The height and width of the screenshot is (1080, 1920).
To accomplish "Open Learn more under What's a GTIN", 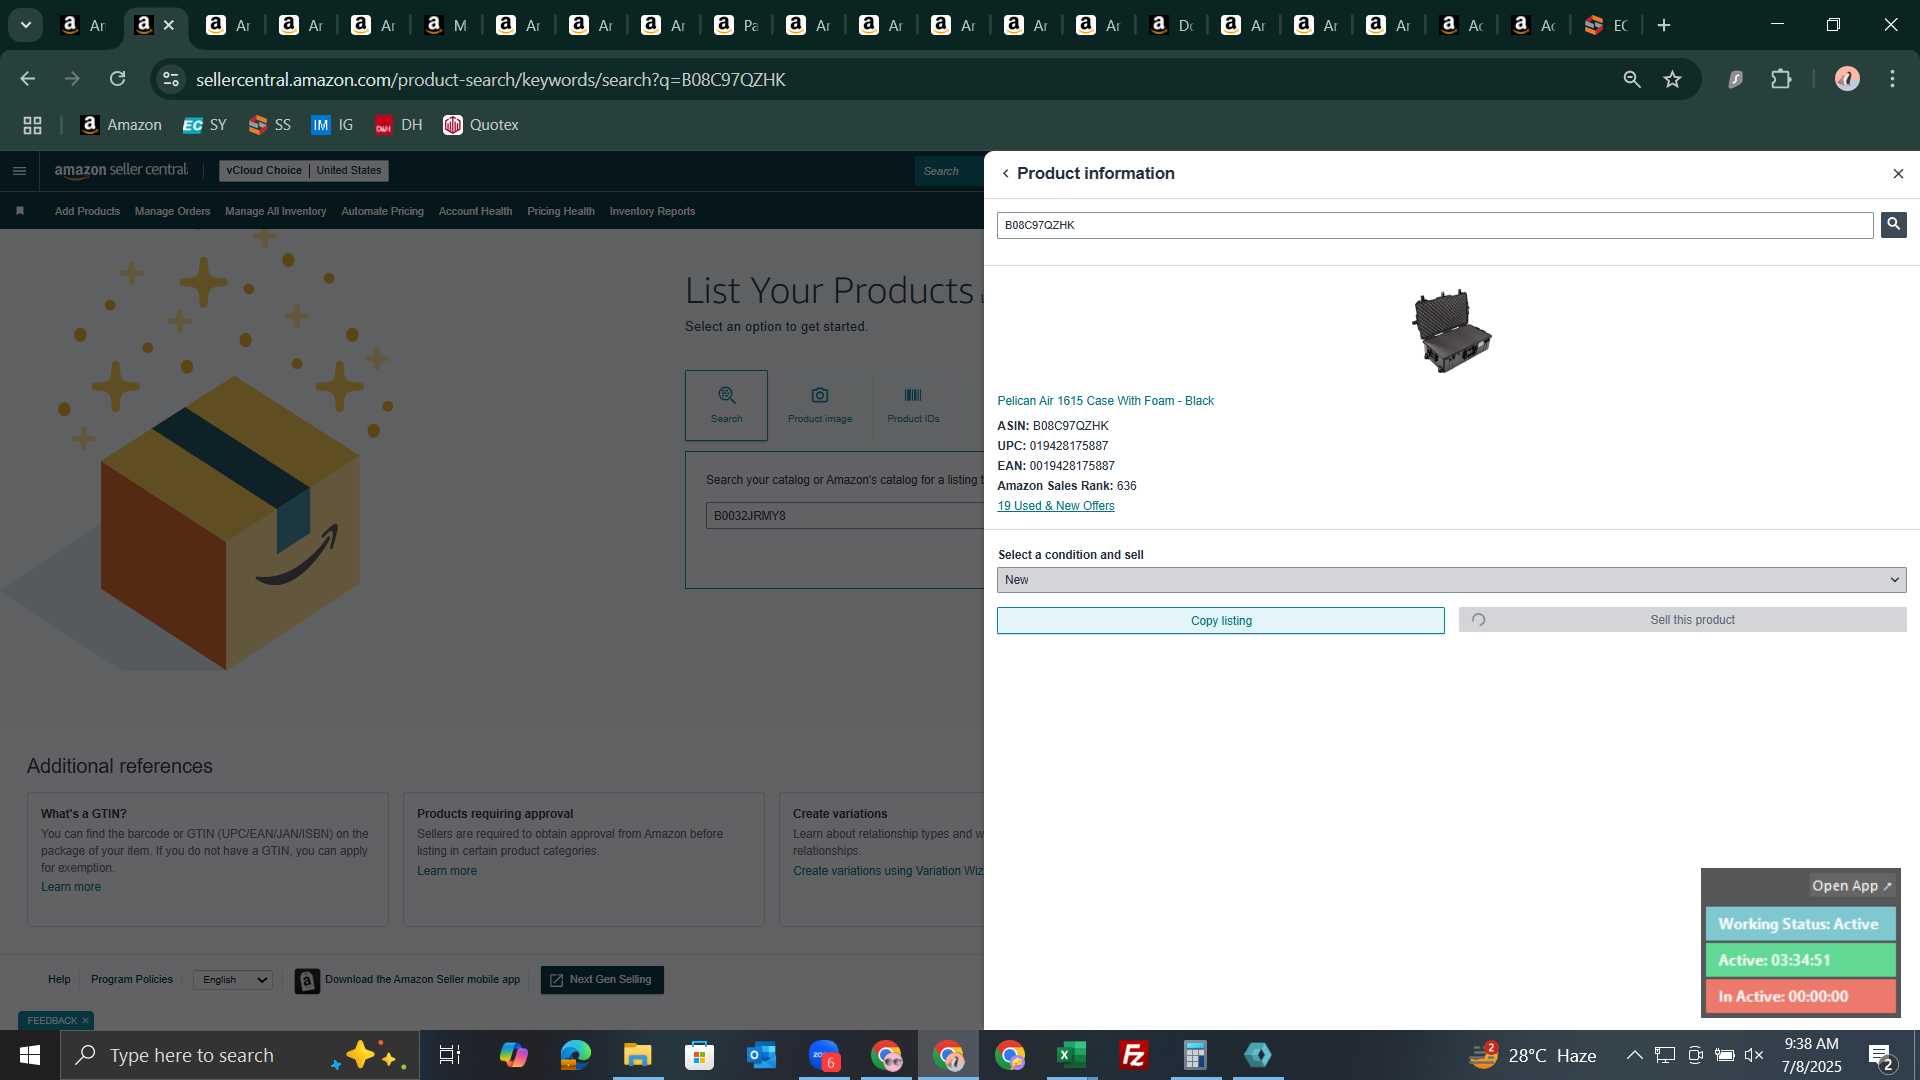I will (71, 887).
